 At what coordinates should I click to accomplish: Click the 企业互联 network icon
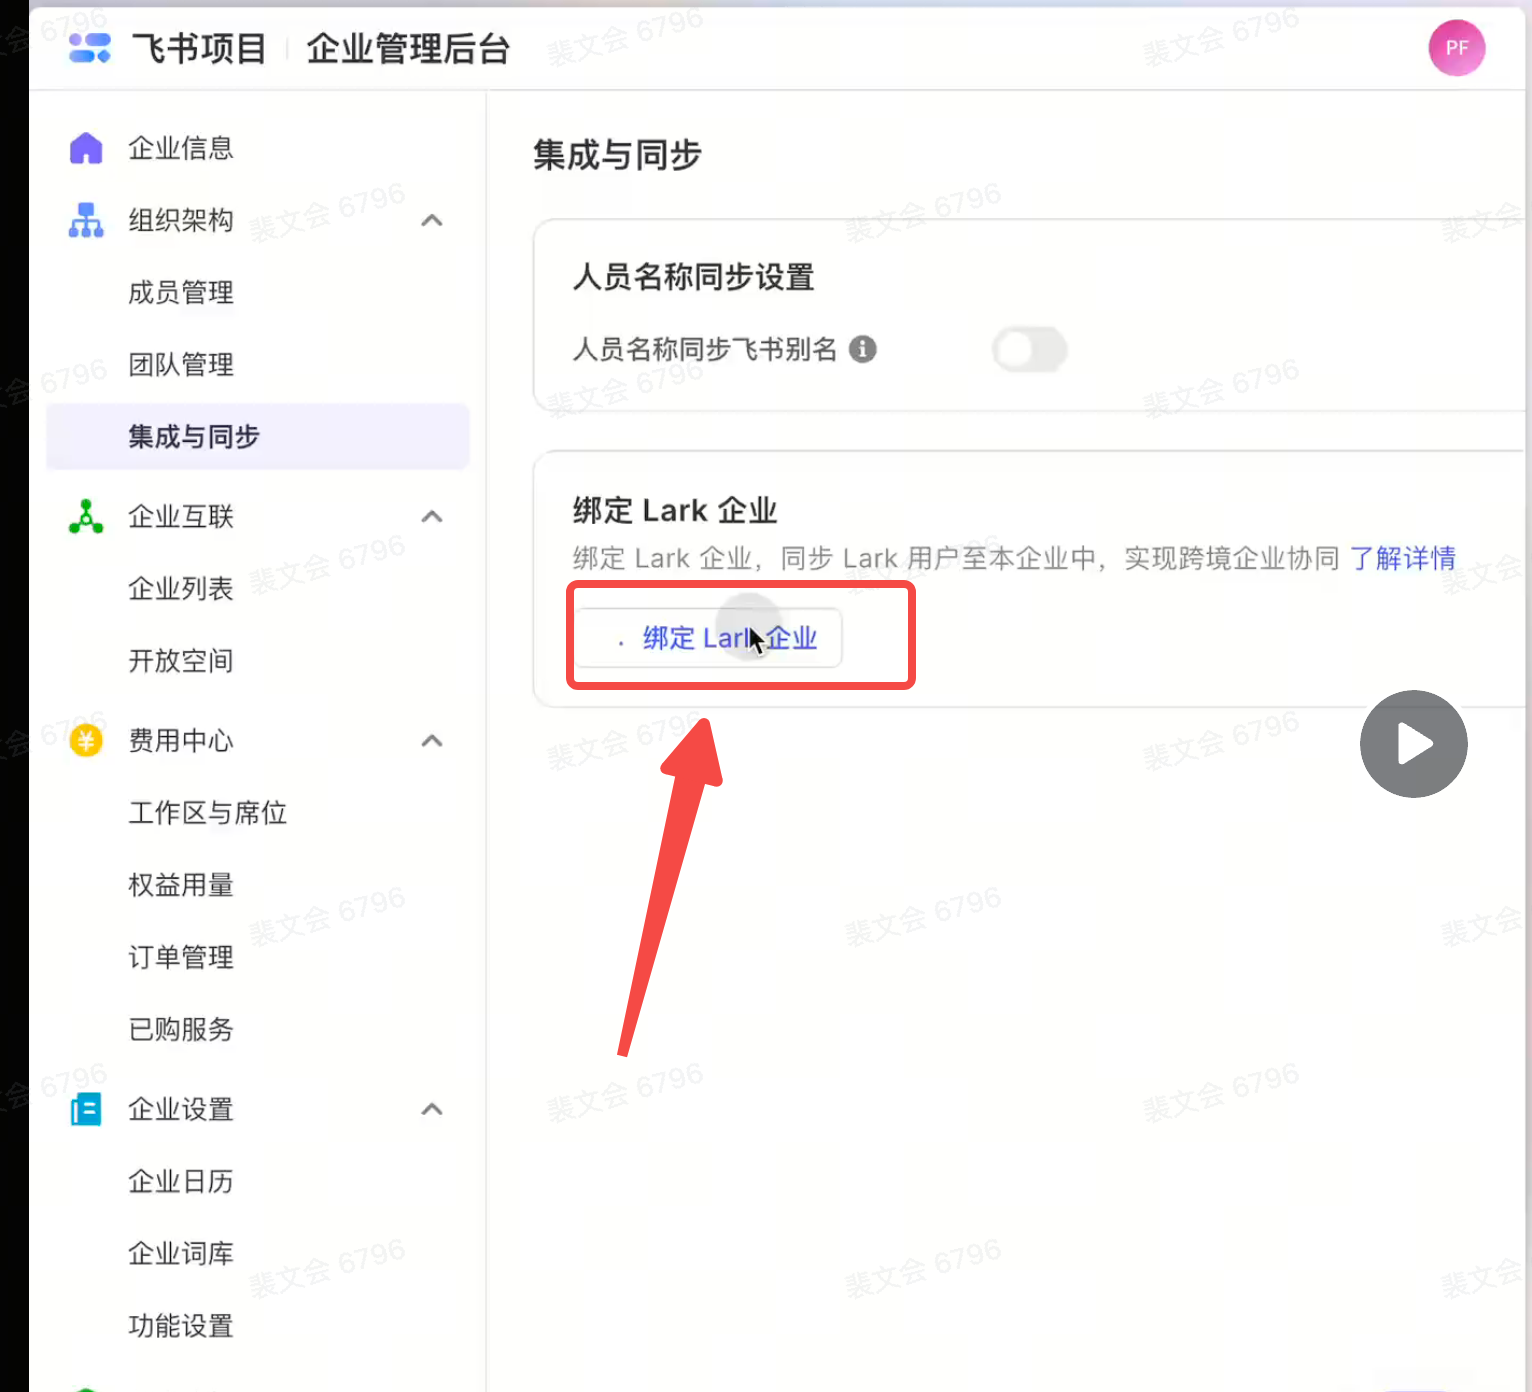(86, 516)
